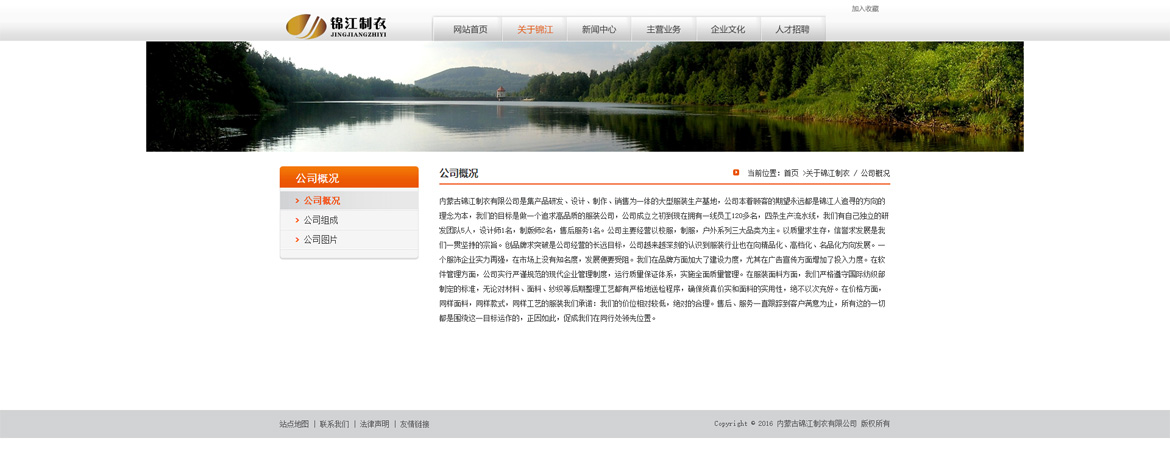Screen dimensions: 1170x461
Task: Click the 锦江制衣 logo in the header
Action: [x=336, y=27]
